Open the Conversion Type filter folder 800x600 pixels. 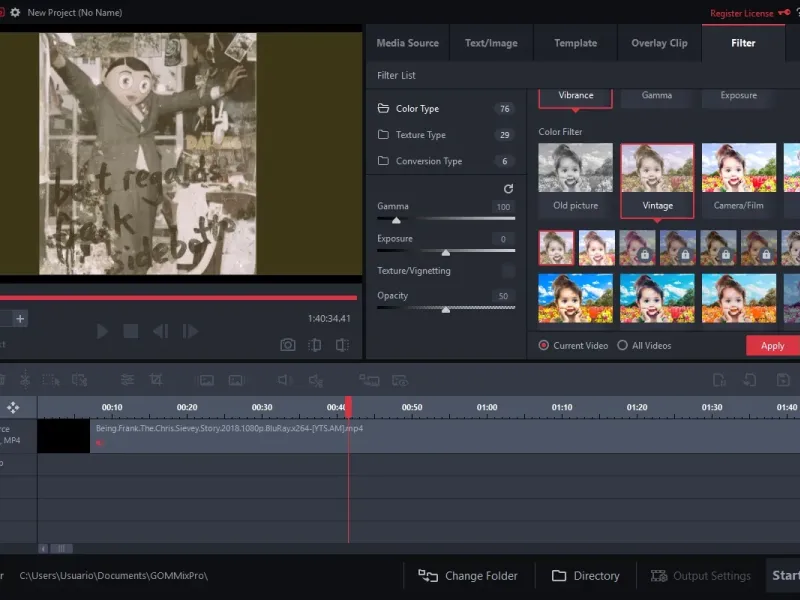(x=428, y=161)
